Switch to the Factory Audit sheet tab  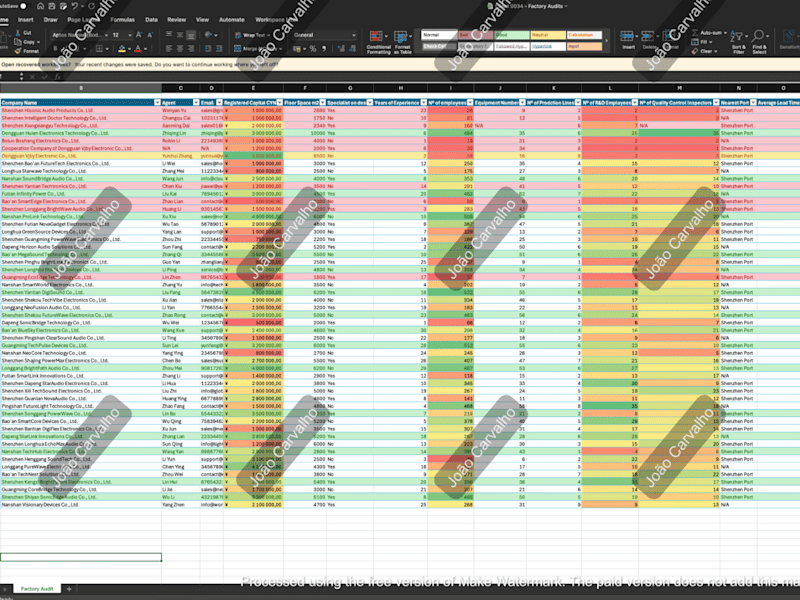[x=37, y=589]
